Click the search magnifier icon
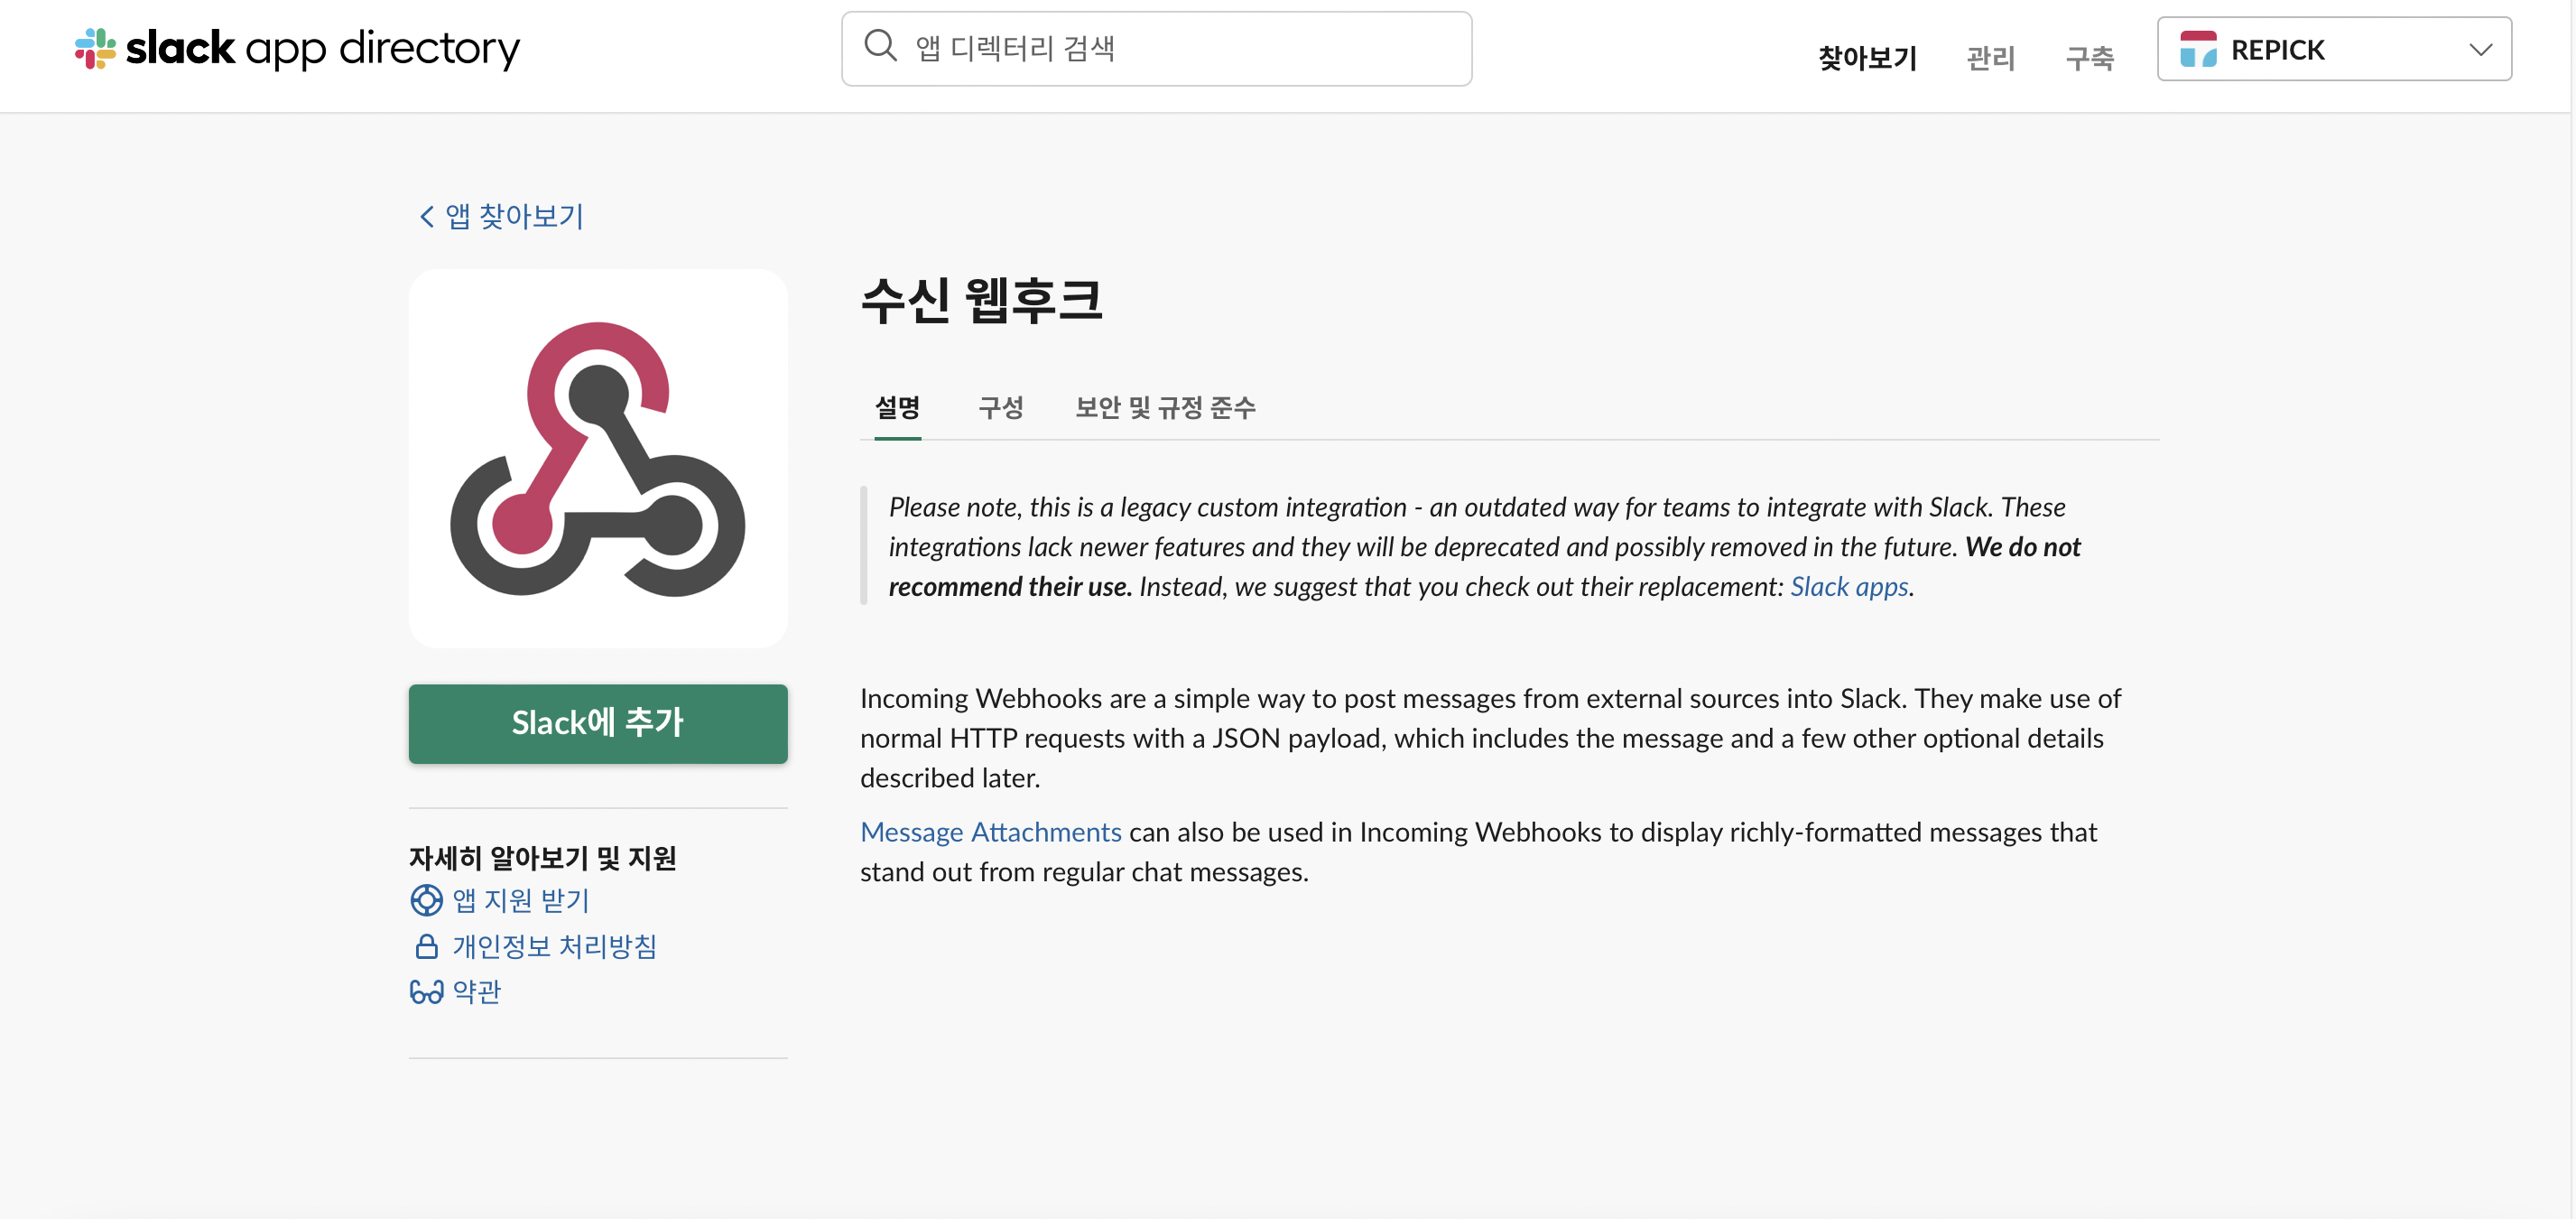The height and width of the screenshot is (1219, 2576). (x=880, y=47)
